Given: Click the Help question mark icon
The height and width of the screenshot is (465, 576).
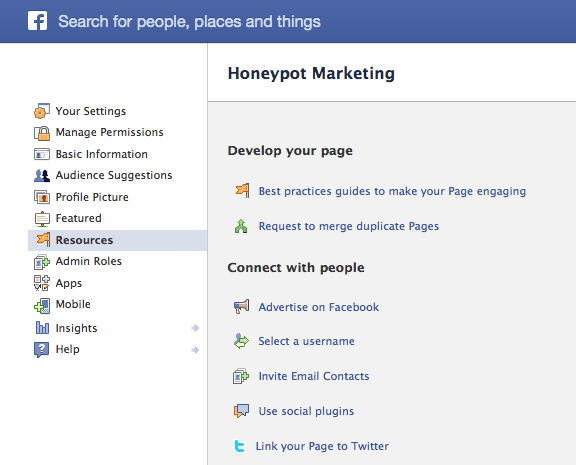Looking at the screenshot, I should [42, 349].
